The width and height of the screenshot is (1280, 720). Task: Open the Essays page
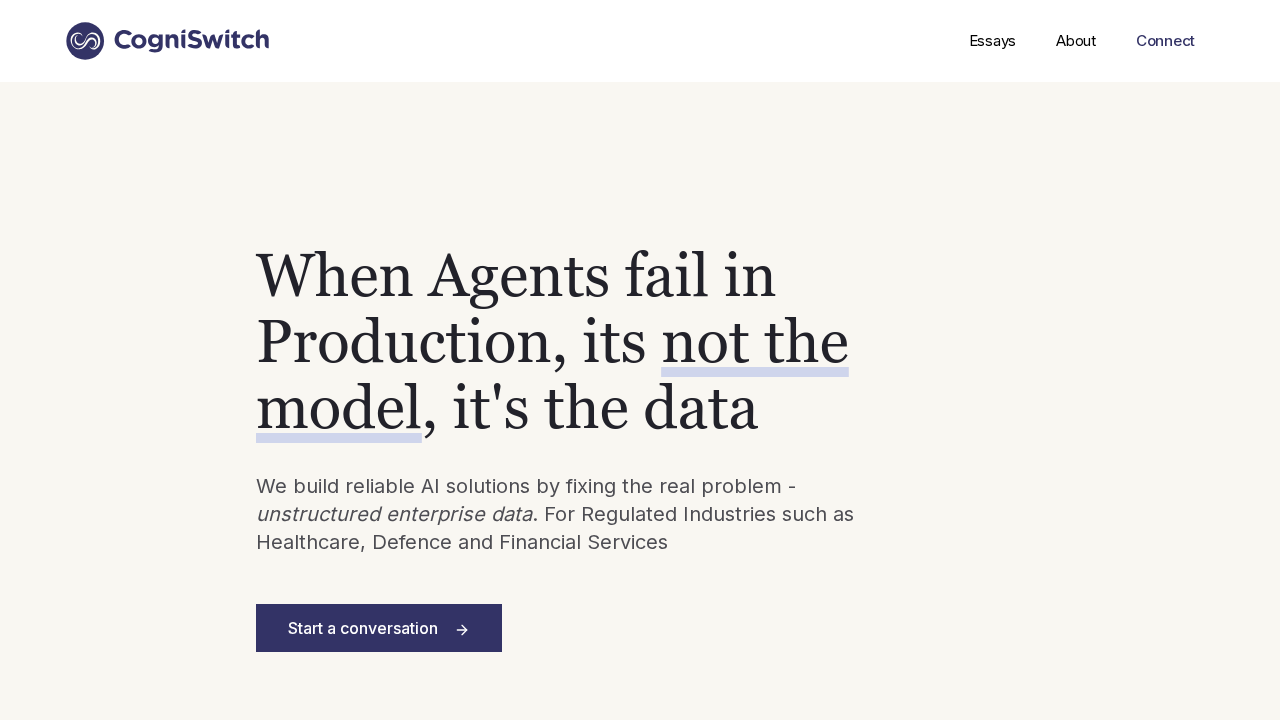point(992,41)
